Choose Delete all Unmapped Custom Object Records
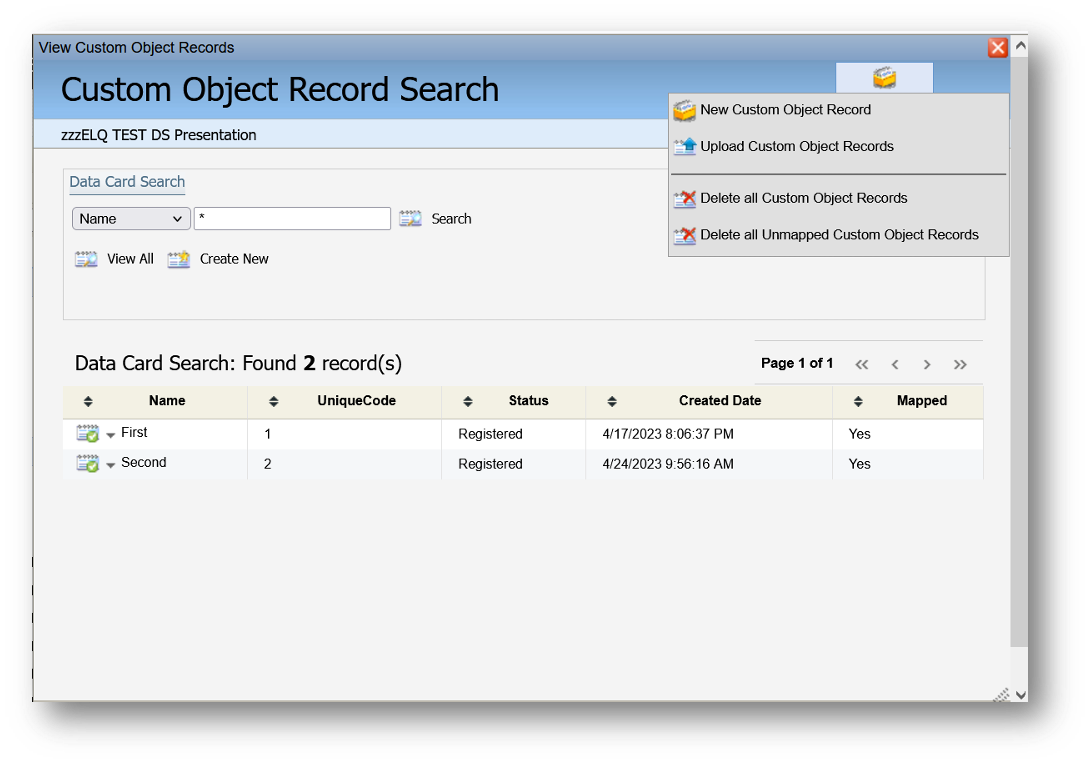1090x764 pixels. click(839, 235)
